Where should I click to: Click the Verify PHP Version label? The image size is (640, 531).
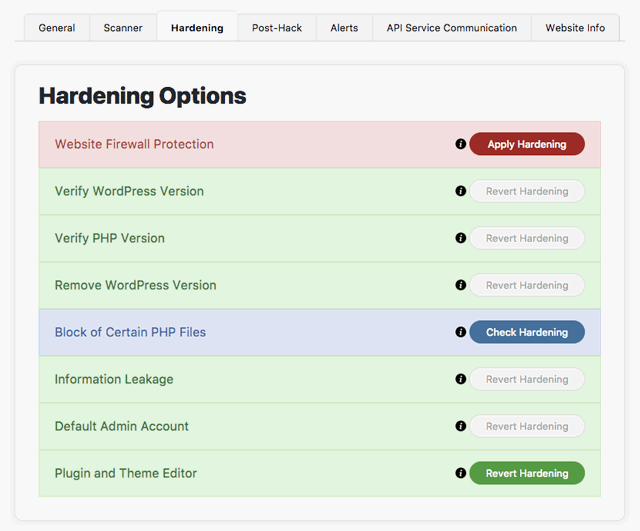(x=110, y=238)
